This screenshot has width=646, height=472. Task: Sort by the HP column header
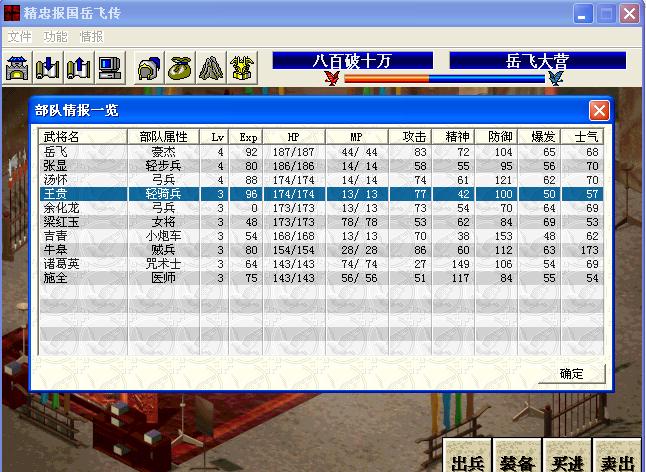point(294,137)
